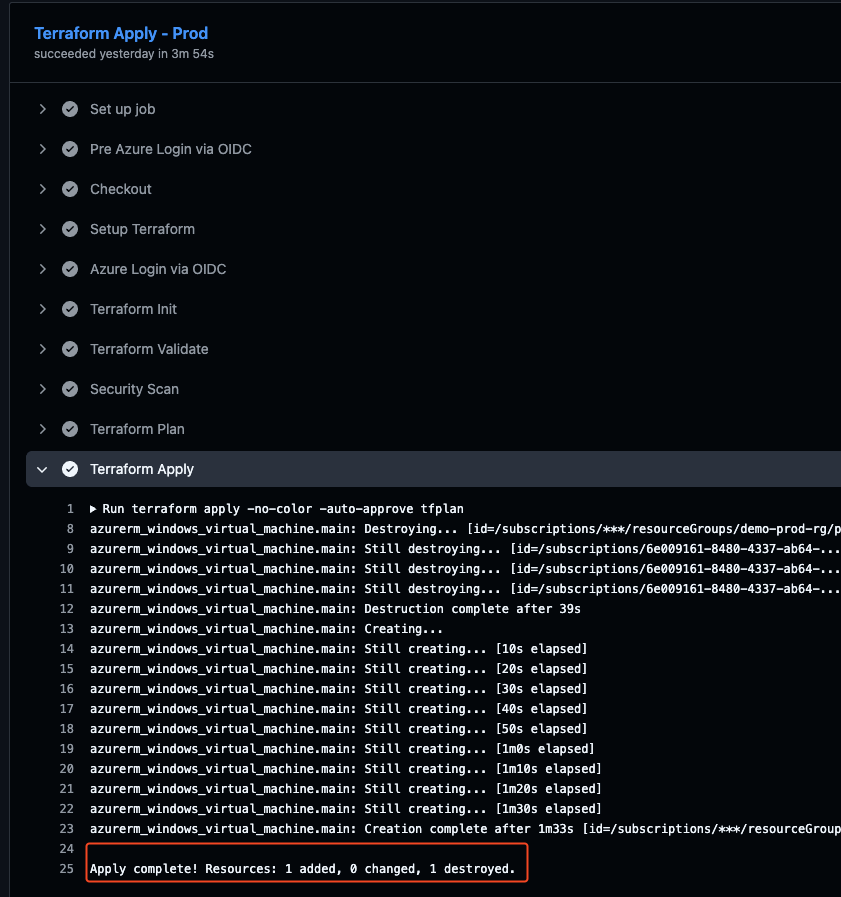Click log line number 25
Viewport: 841px width, 897px height.
coord(67,869)
